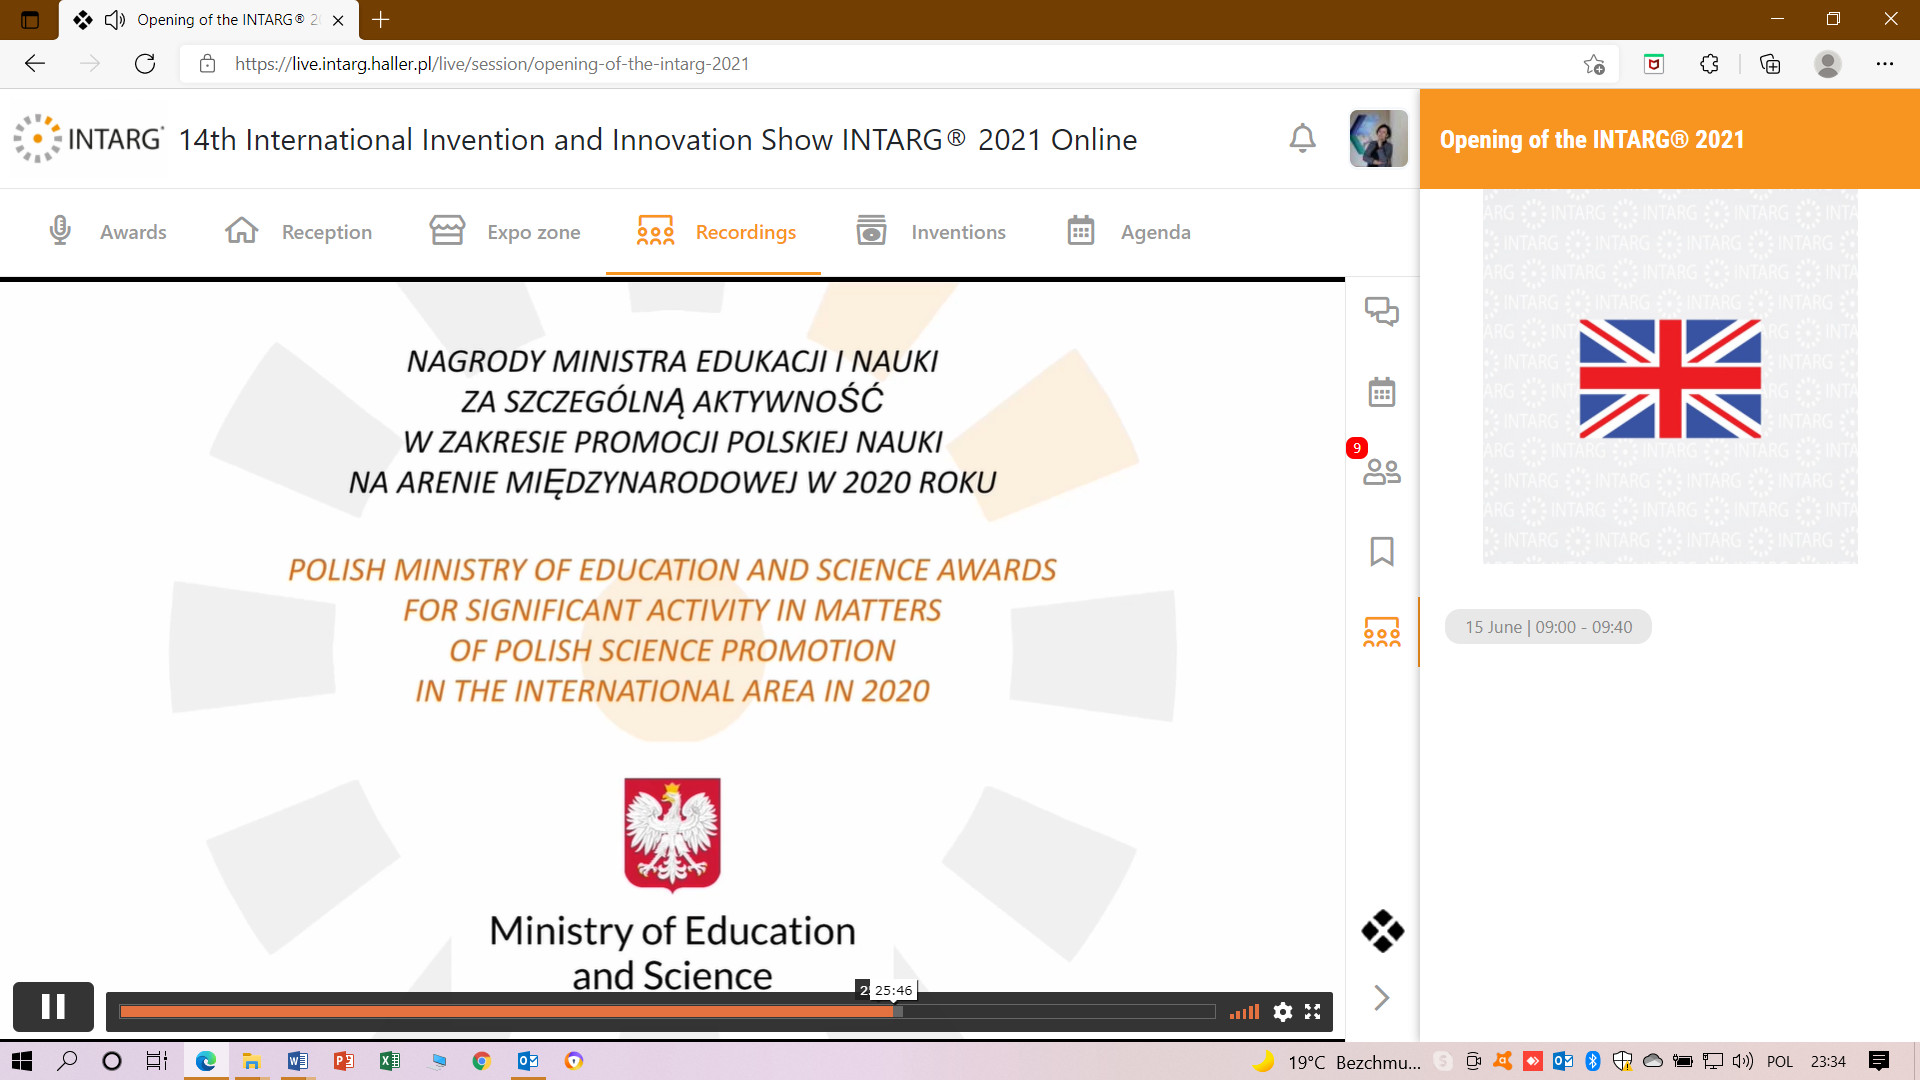This screenshot has width=1920, height=1080.
Task: Click the 15 June 09:00 - 09:40 label
Action: tap(1548, 627)
